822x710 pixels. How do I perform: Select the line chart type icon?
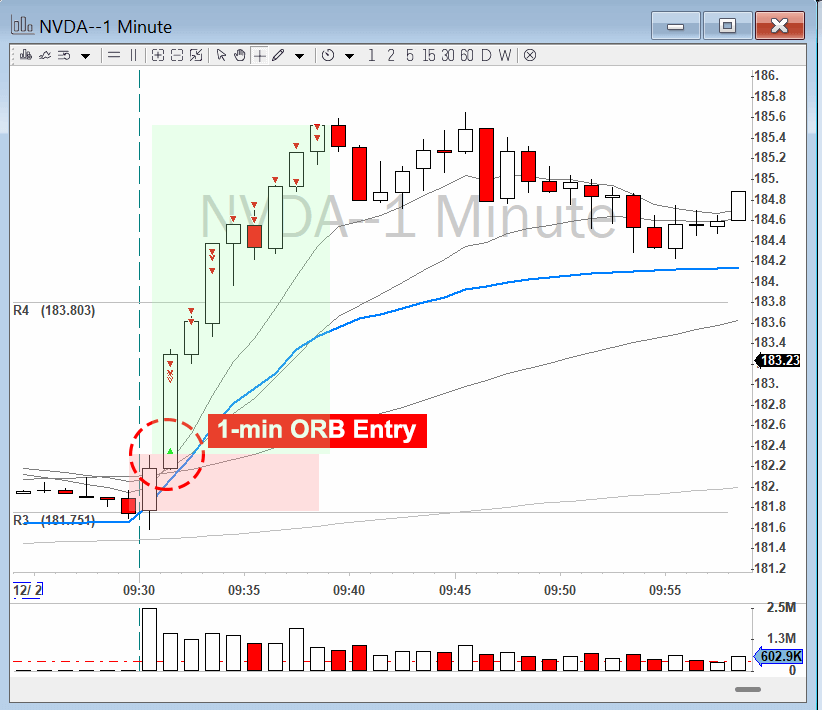[44, 55]
